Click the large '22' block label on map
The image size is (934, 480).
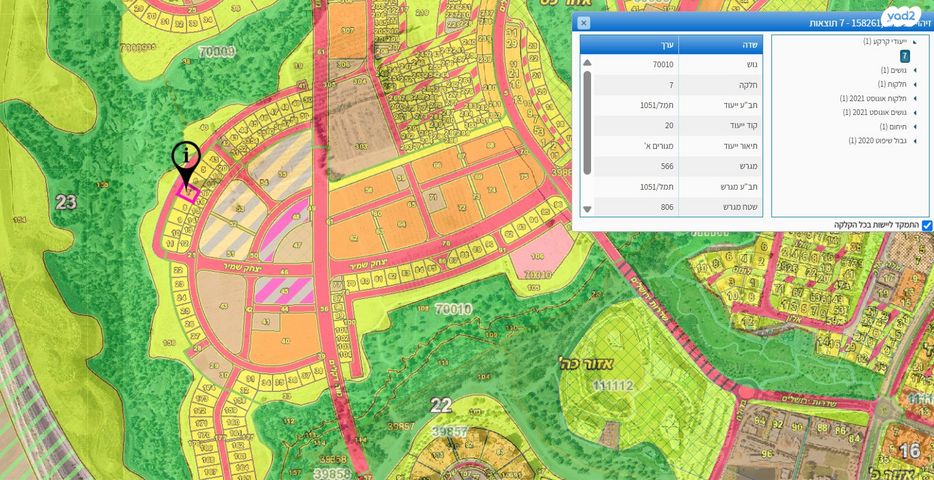click(x=441, y=406)
